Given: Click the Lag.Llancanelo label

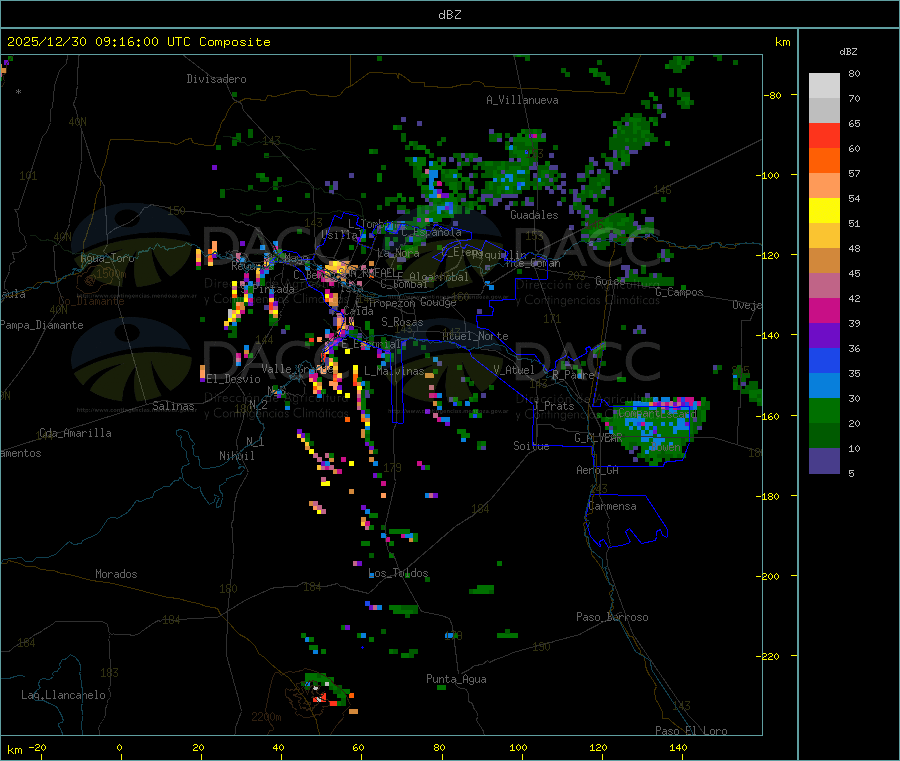Looking at the screenshot, I should click(x=64, y=695).
